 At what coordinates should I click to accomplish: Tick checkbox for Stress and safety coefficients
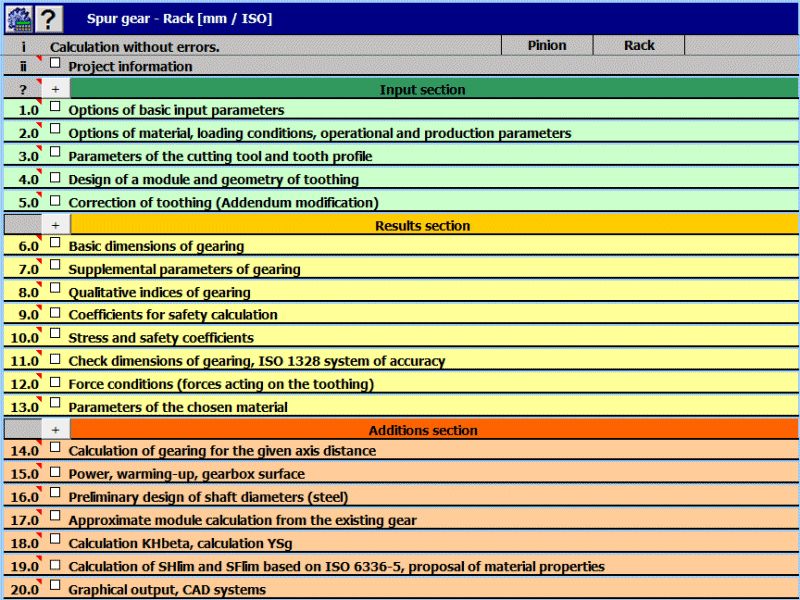pyautogui.click(x=55, y=334)
